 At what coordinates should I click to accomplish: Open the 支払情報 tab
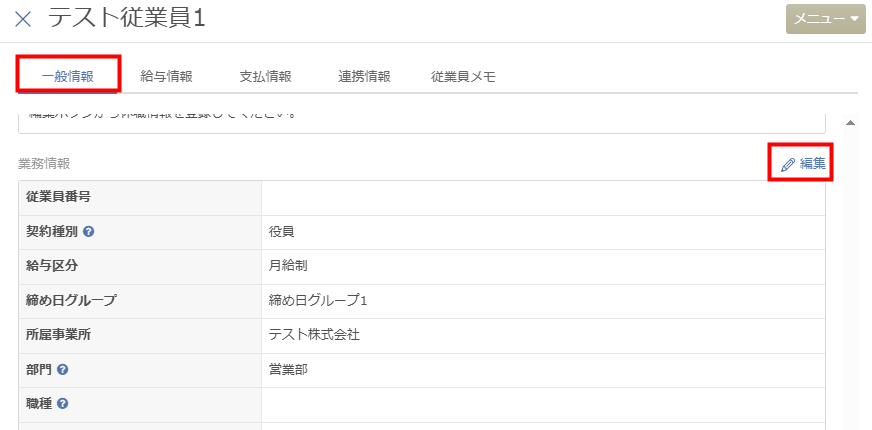[x=265, y=77]
